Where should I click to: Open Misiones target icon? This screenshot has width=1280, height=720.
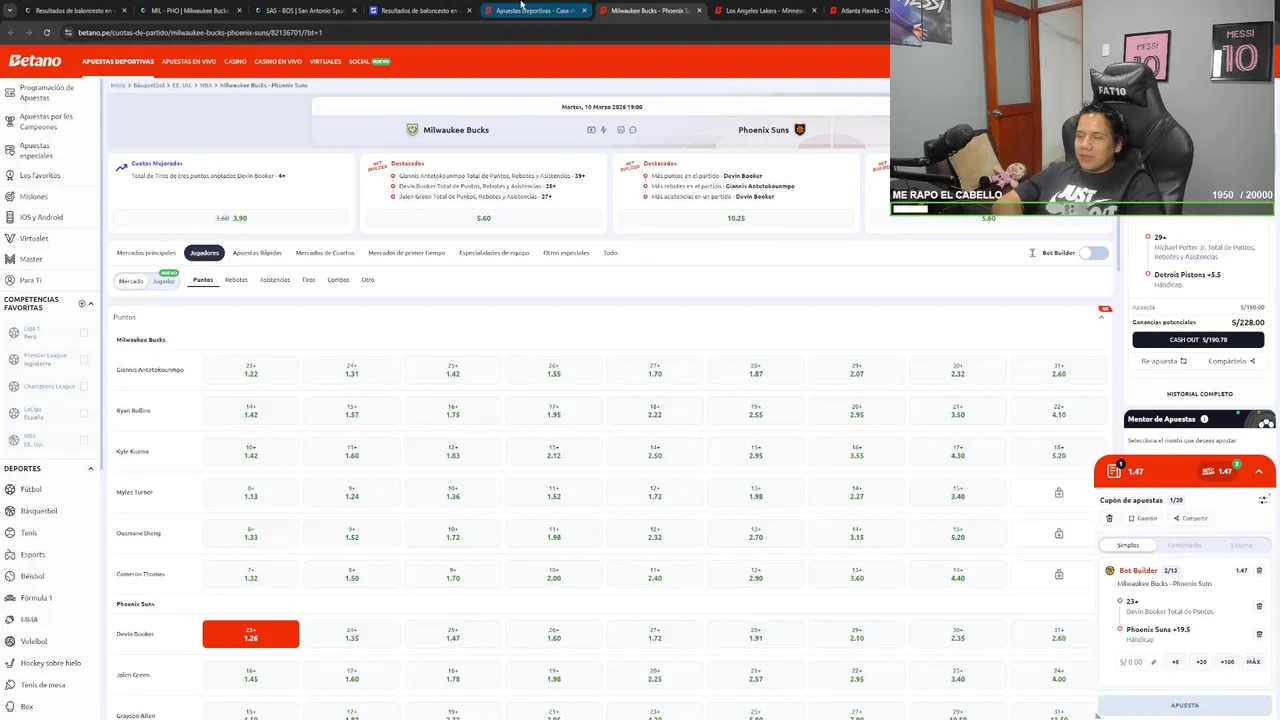[9, 196]
